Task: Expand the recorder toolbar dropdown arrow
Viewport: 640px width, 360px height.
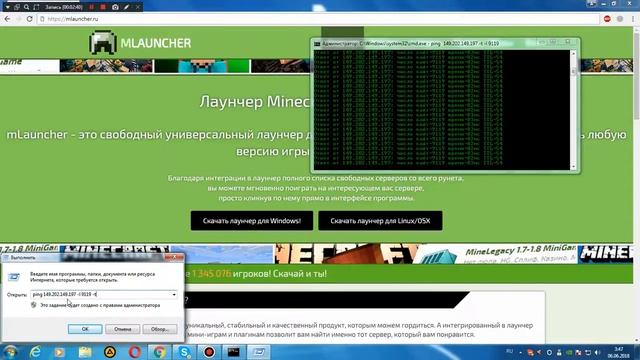Action: [7, 7]
